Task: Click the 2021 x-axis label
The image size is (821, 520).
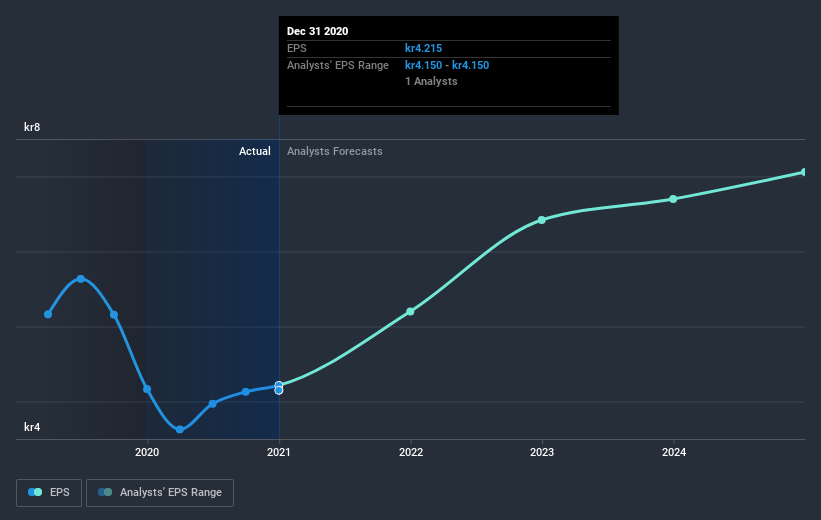Action: click(x=279, y=452)
